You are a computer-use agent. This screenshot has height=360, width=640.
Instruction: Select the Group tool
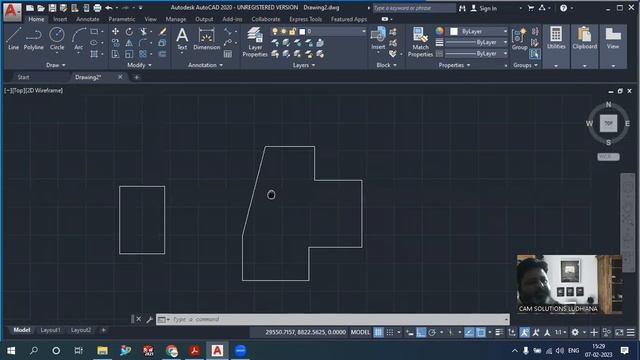520,40
